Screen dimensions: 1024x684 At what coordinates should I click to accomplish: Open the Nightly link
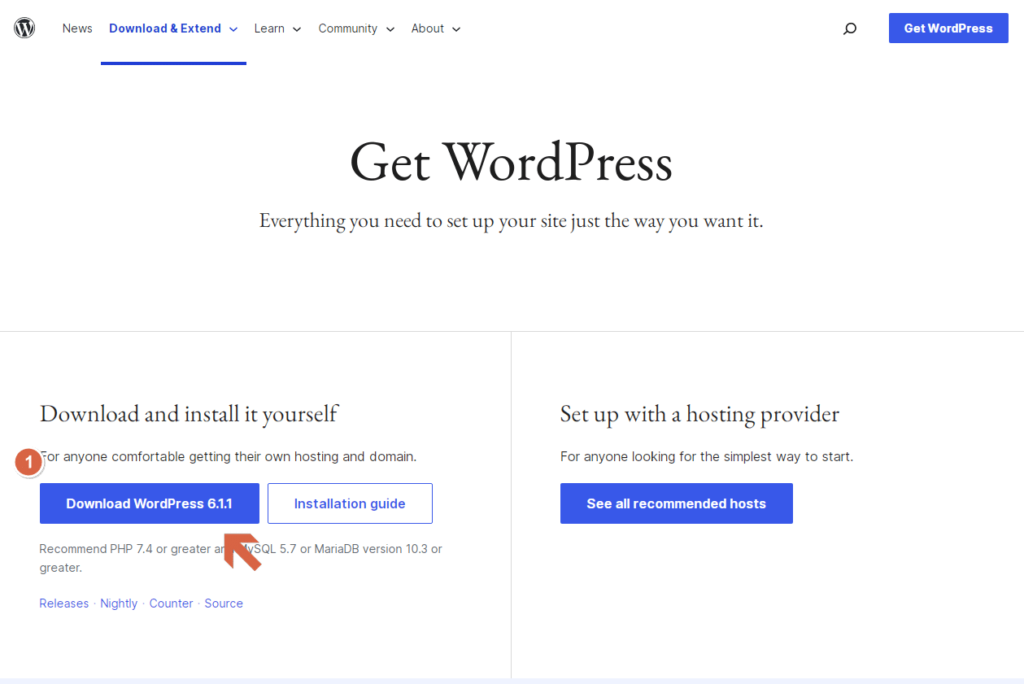[x=118, y=603]
